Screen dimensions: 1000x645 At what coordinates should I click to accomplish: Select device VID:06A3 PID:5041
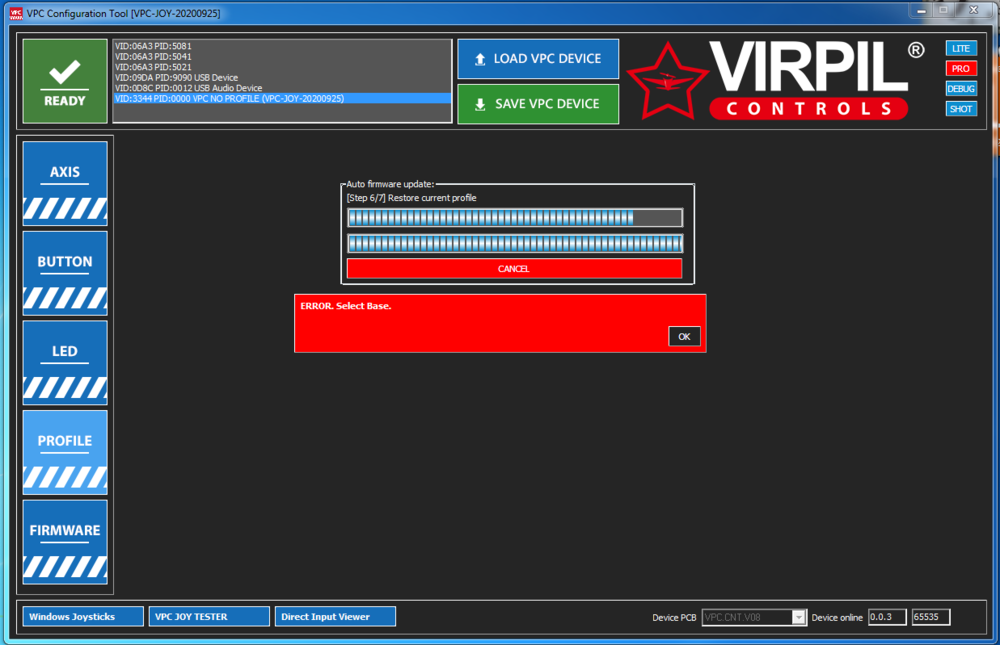(x=282, y=56)
